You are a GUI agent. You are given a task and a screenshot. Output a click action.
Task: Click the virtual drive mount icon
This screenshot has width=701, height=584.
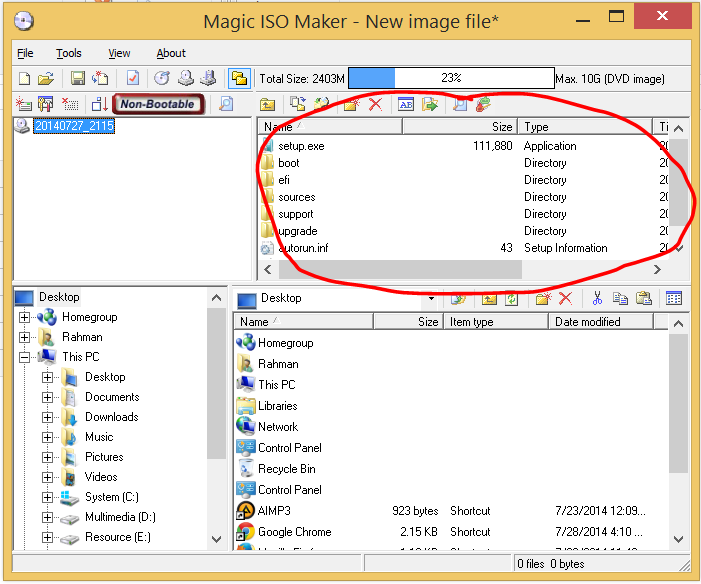208,79
